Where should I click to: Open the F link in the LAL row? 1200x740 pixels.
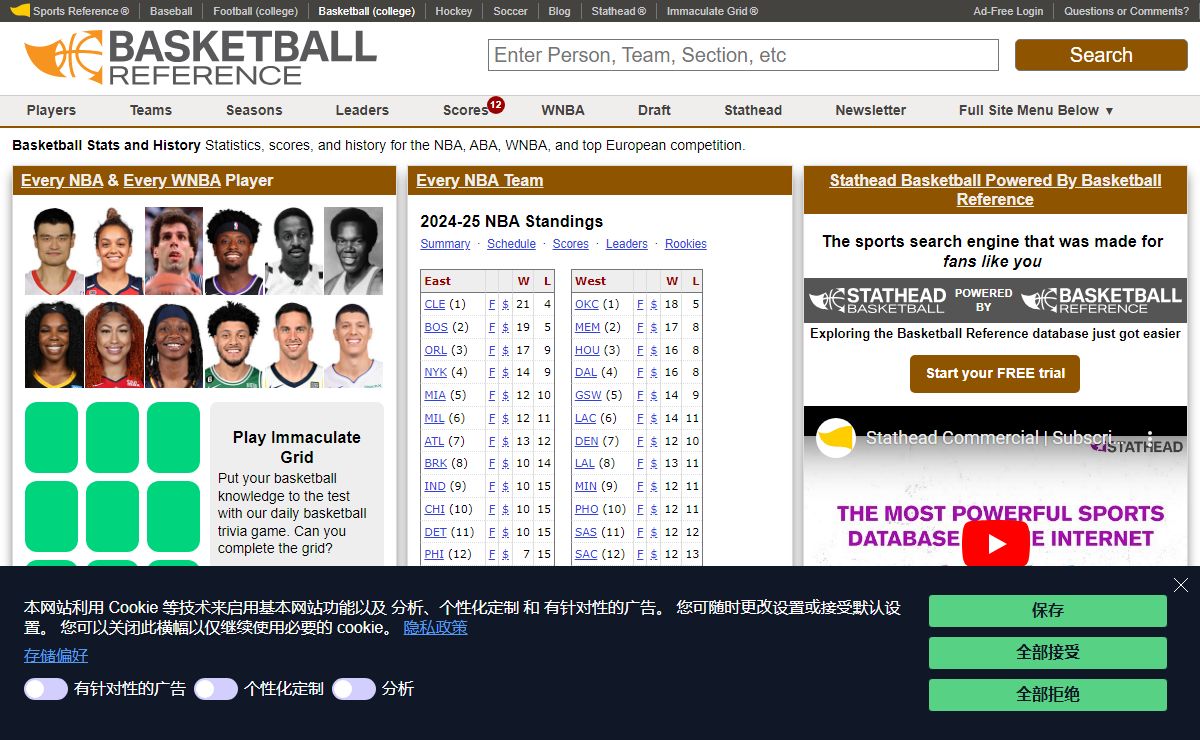640,463
